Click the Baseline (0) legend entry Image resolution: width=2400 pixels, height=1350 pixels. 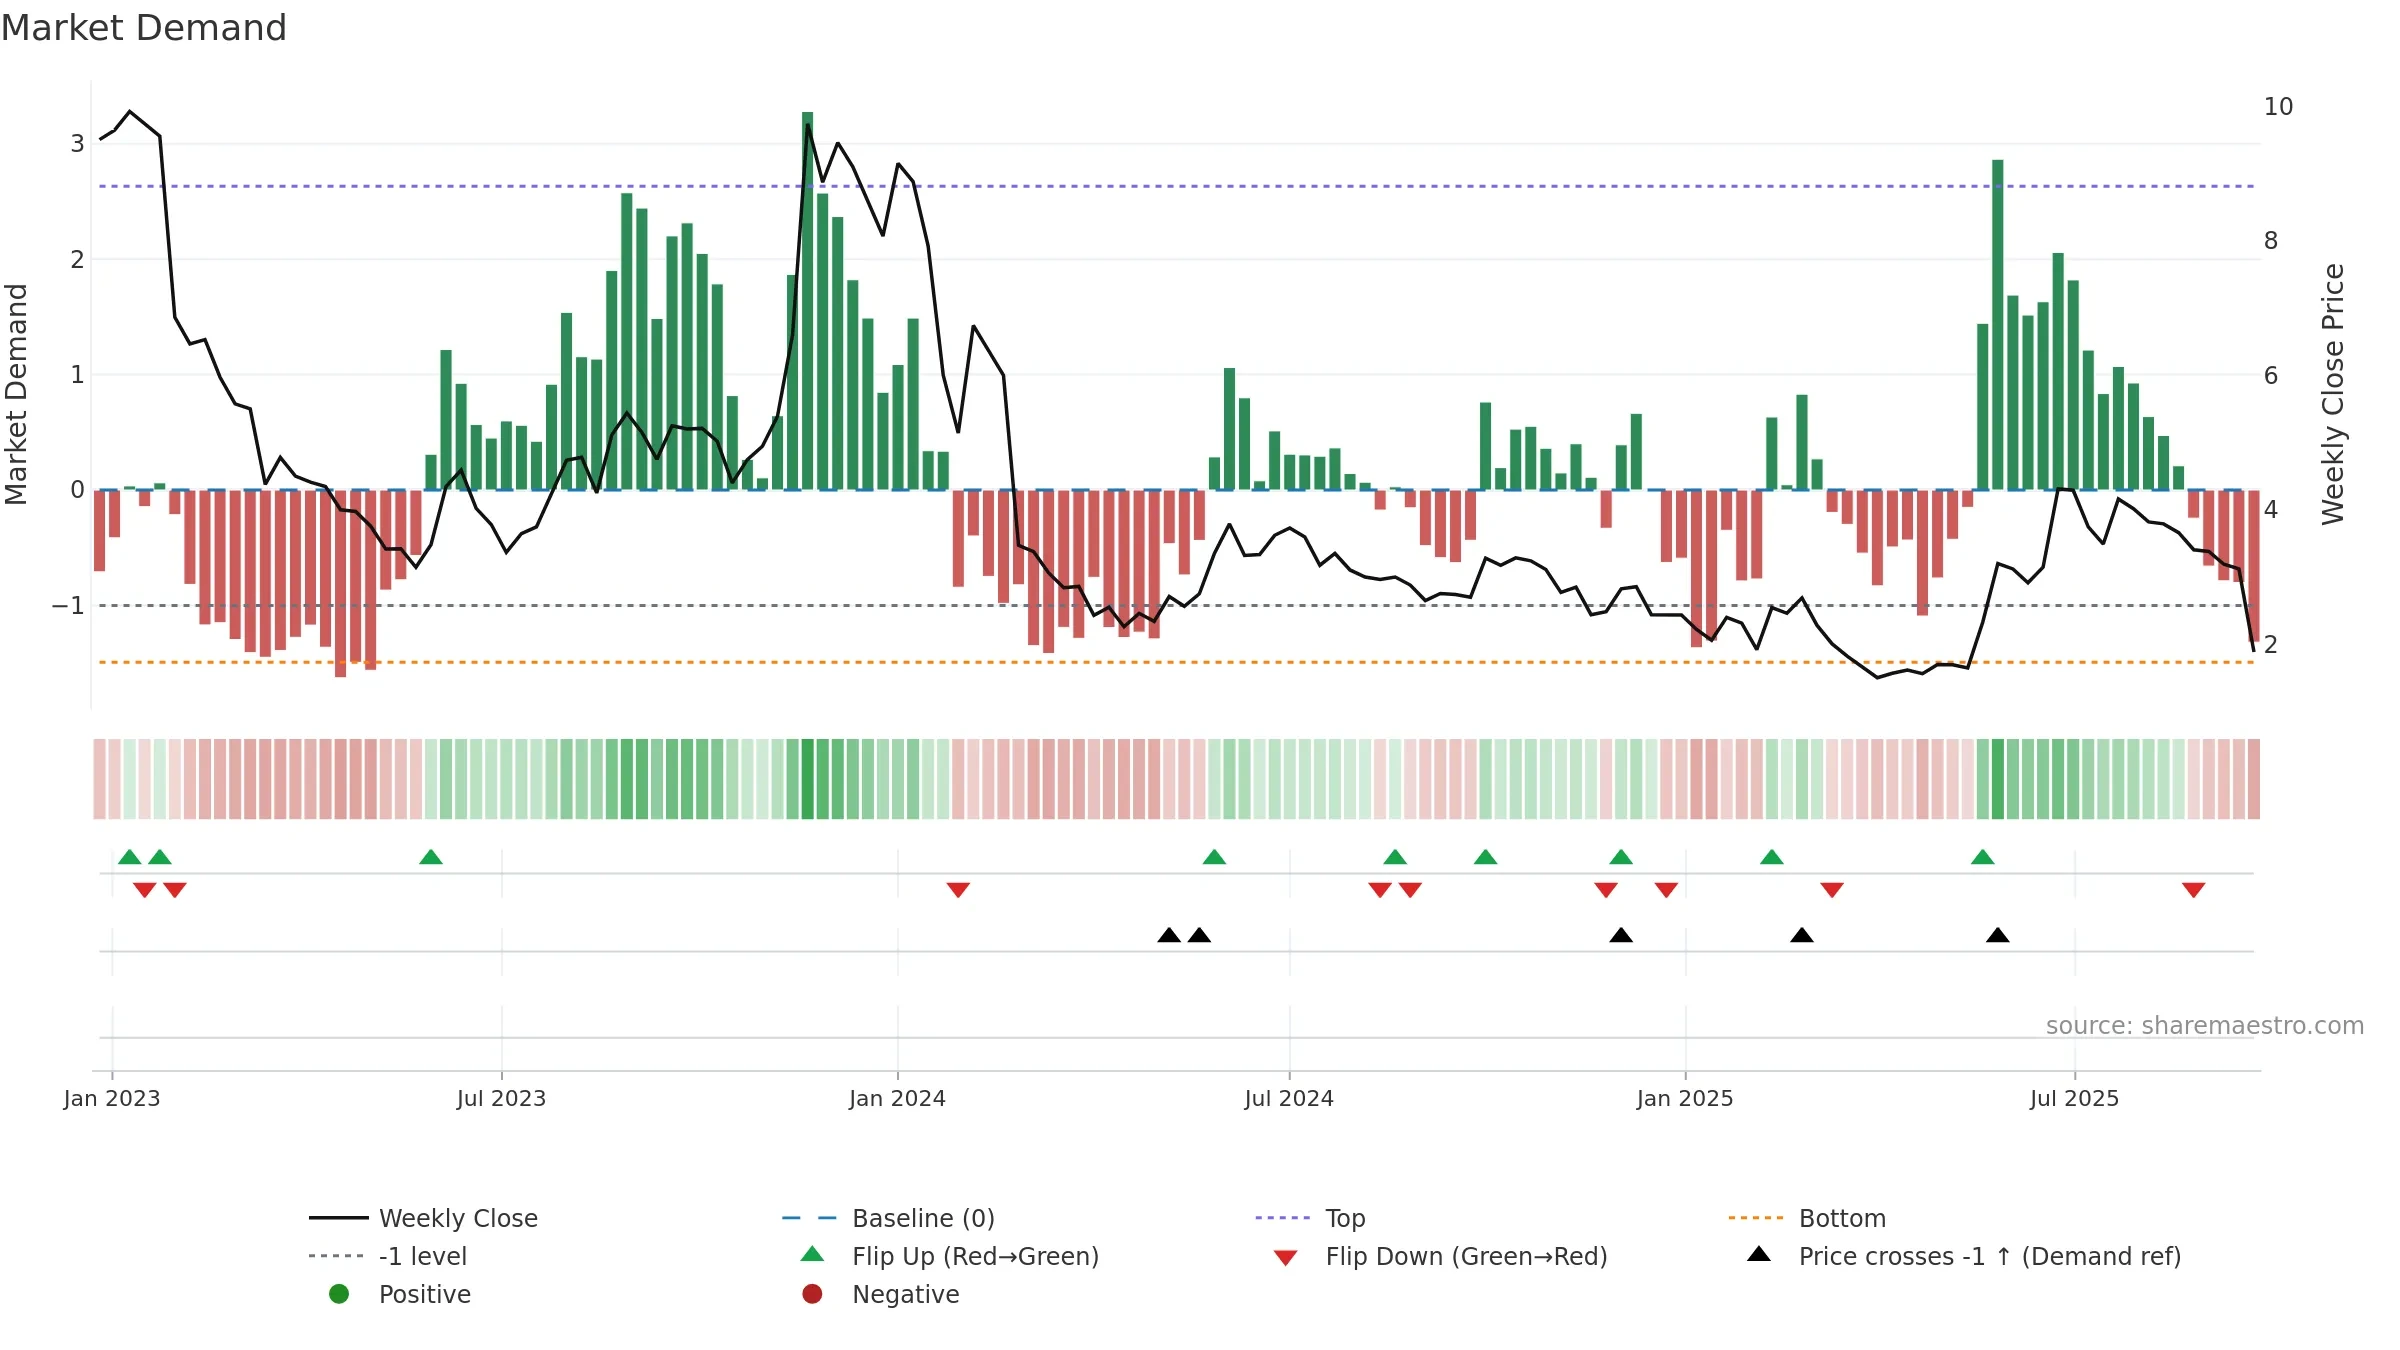[x=888, y=1218]
